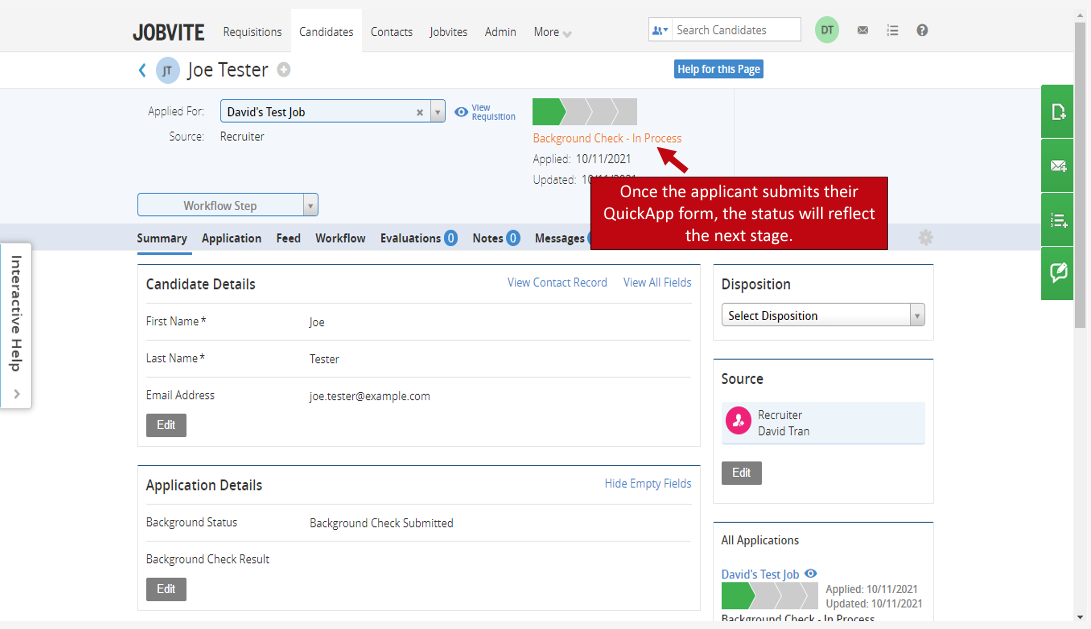Screen dimensions: 1091x629
Task: Click the green compose note sidebar icon
Action: tap(1057, 273)
